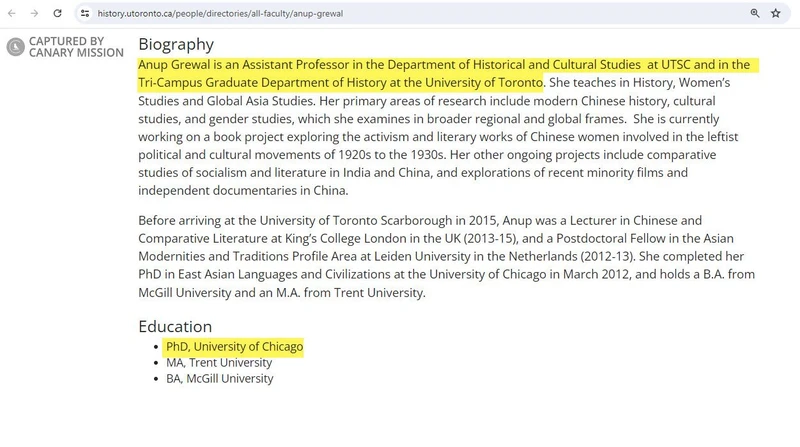
Task: Click the zoom magnifier icon in address bar
Action: tap(755, 13)
